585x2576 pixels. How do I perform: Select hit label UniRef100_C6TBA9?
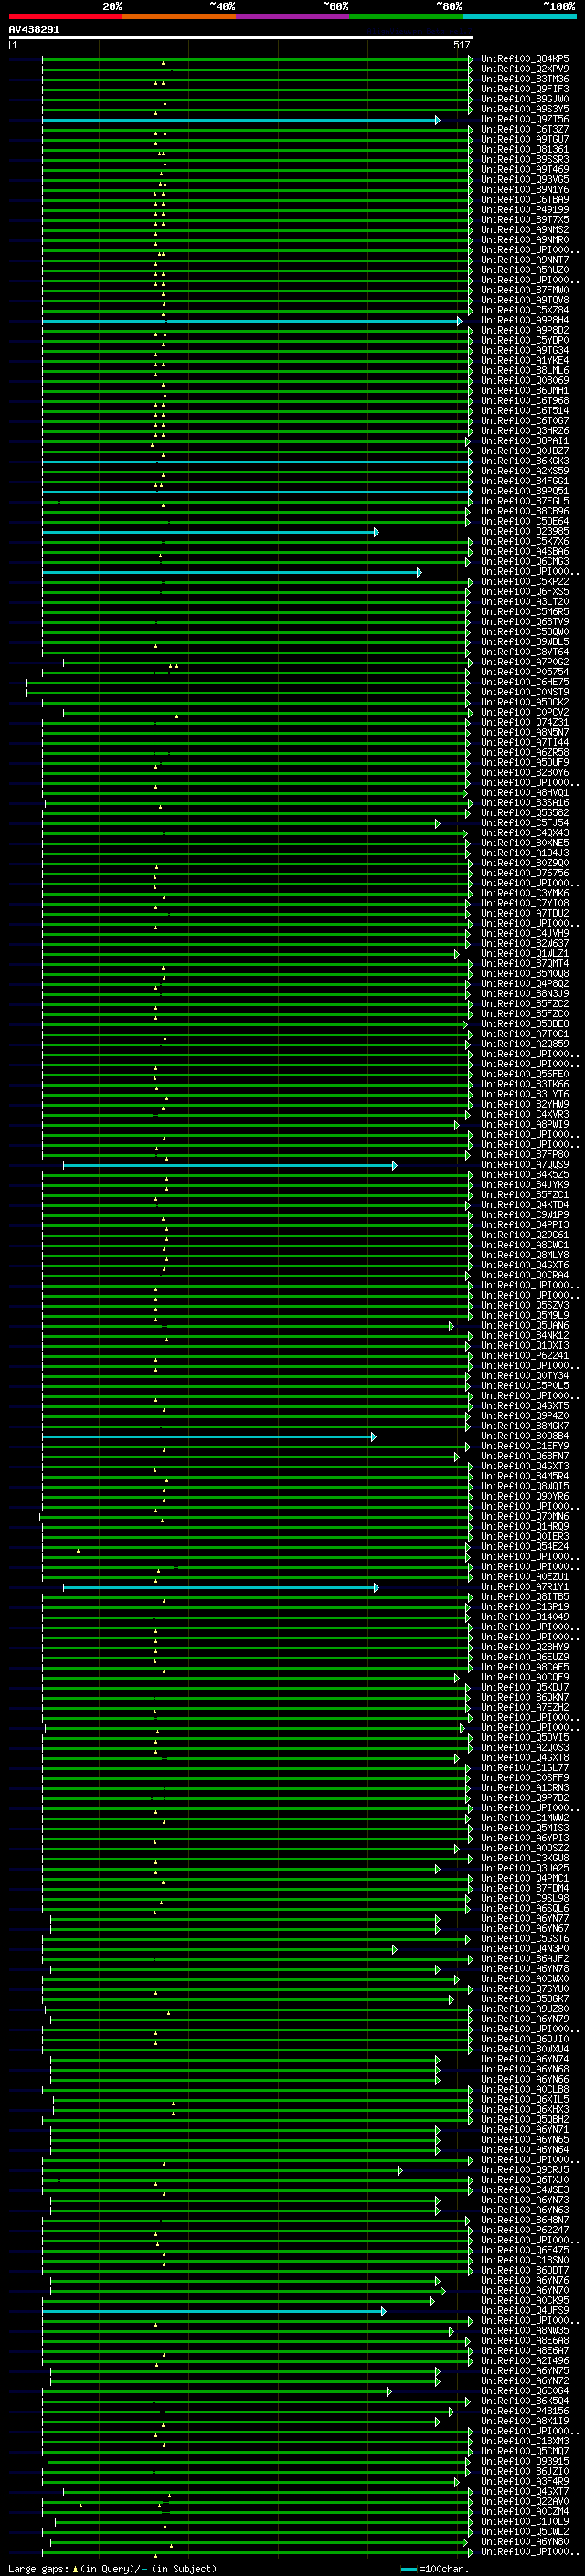pyautogui.click(x=525, y=199)
